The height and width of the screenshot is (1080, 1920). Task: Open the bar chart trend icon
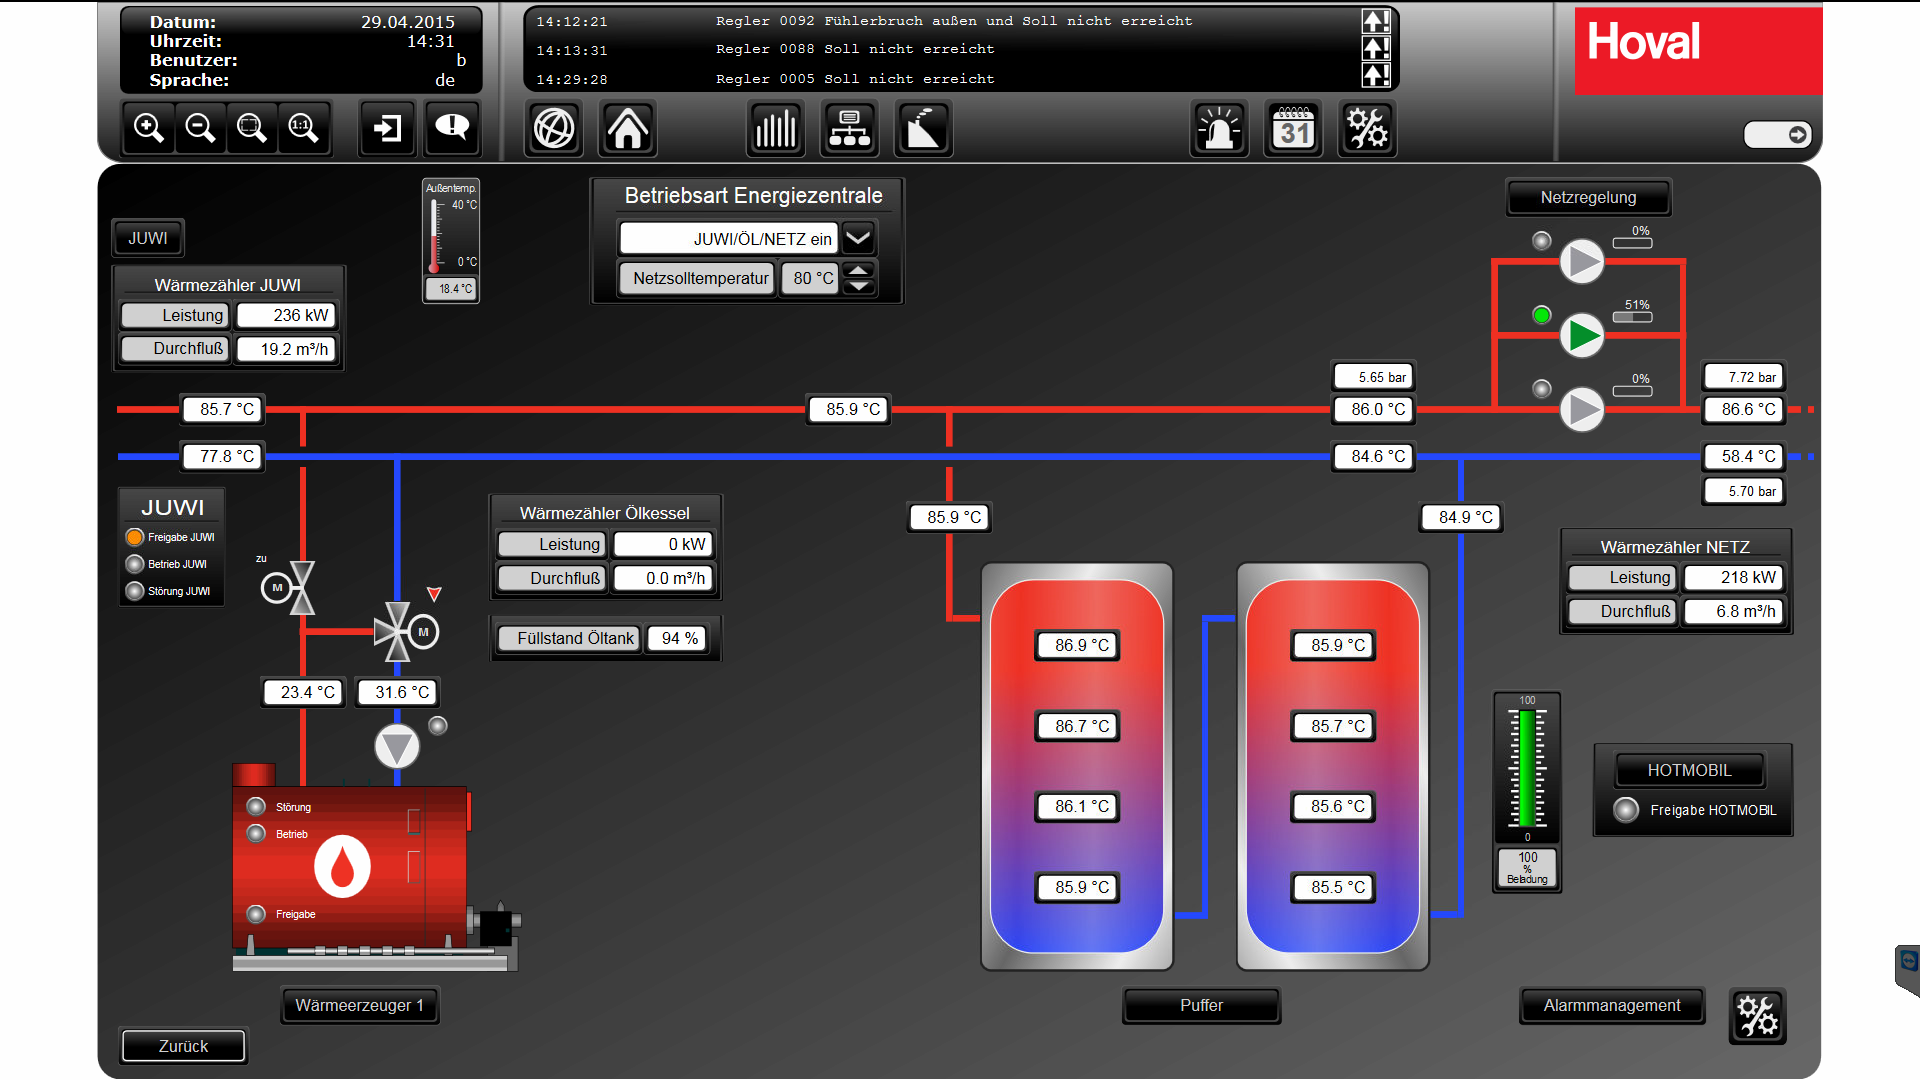click(775, 128)
